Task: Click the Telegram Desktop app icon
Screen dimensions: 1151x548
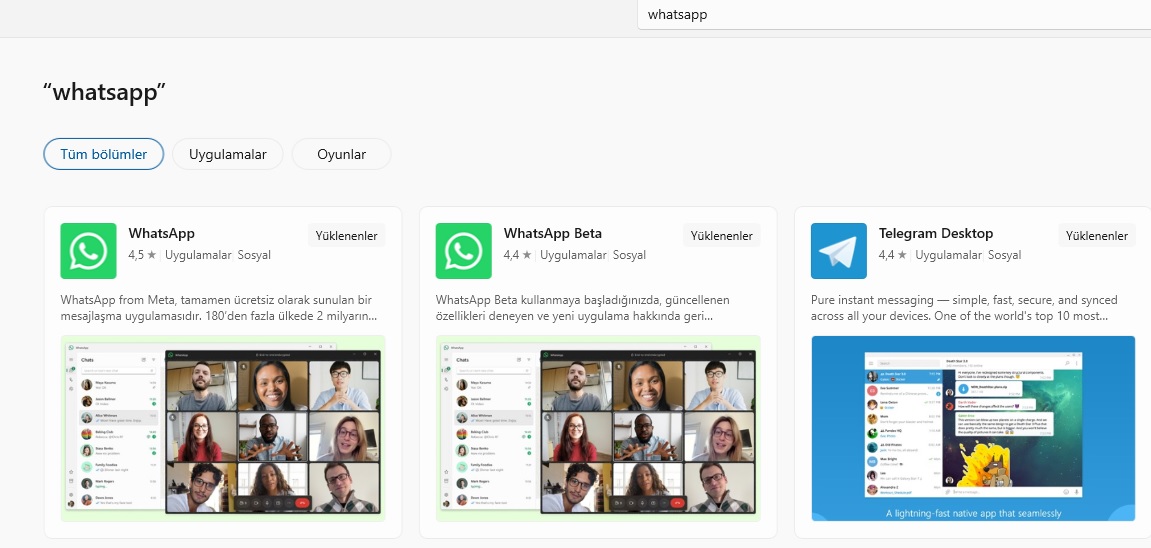Action: [838, 251]
